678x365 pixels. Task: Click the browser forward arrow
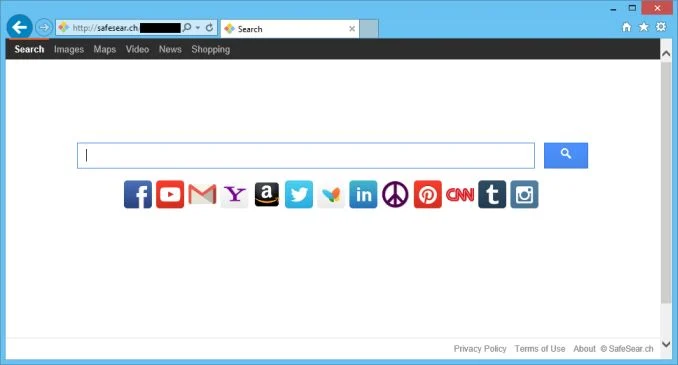pos(44,28)
